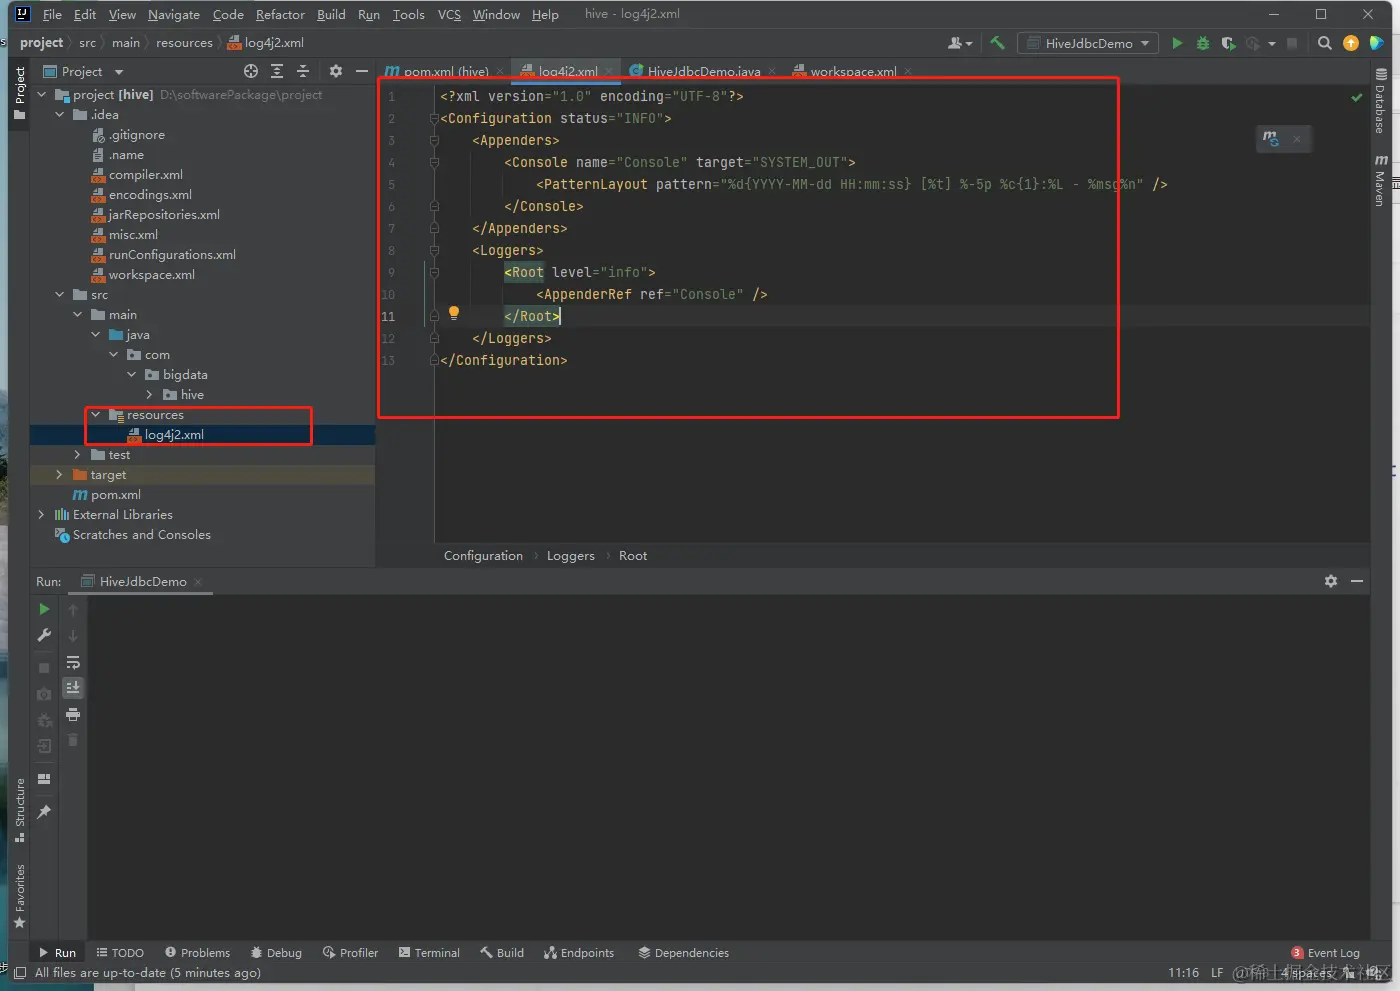Hide the Project panel with minus icon

[362, 71]
